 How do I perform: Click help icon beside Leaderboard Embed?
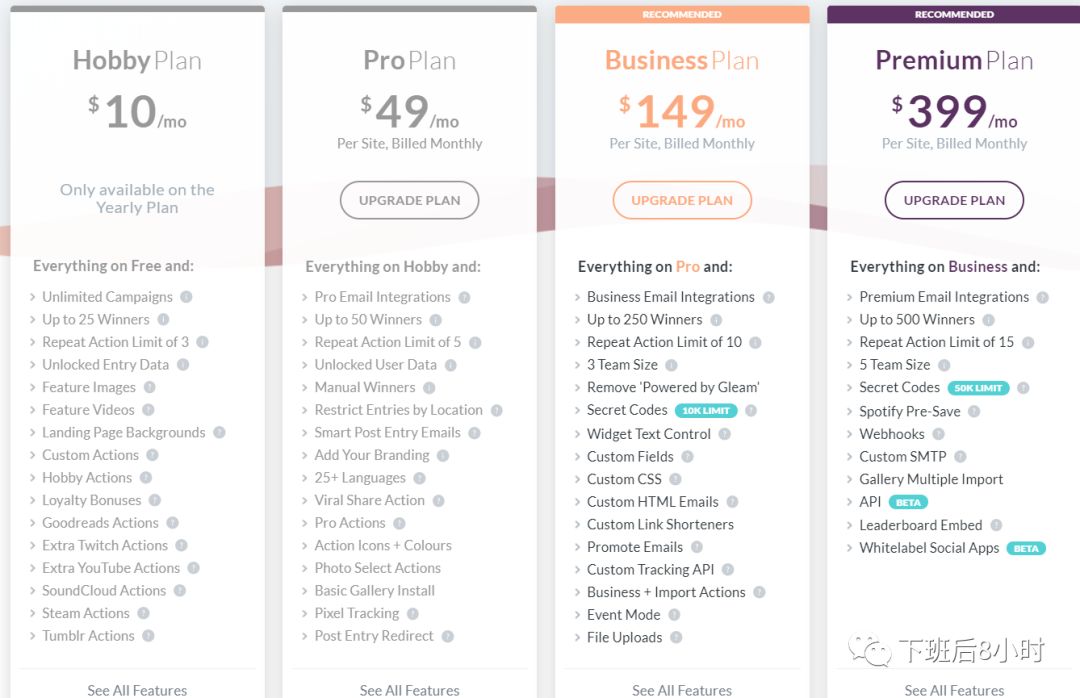pyautogui.click(x=996, y=526)
